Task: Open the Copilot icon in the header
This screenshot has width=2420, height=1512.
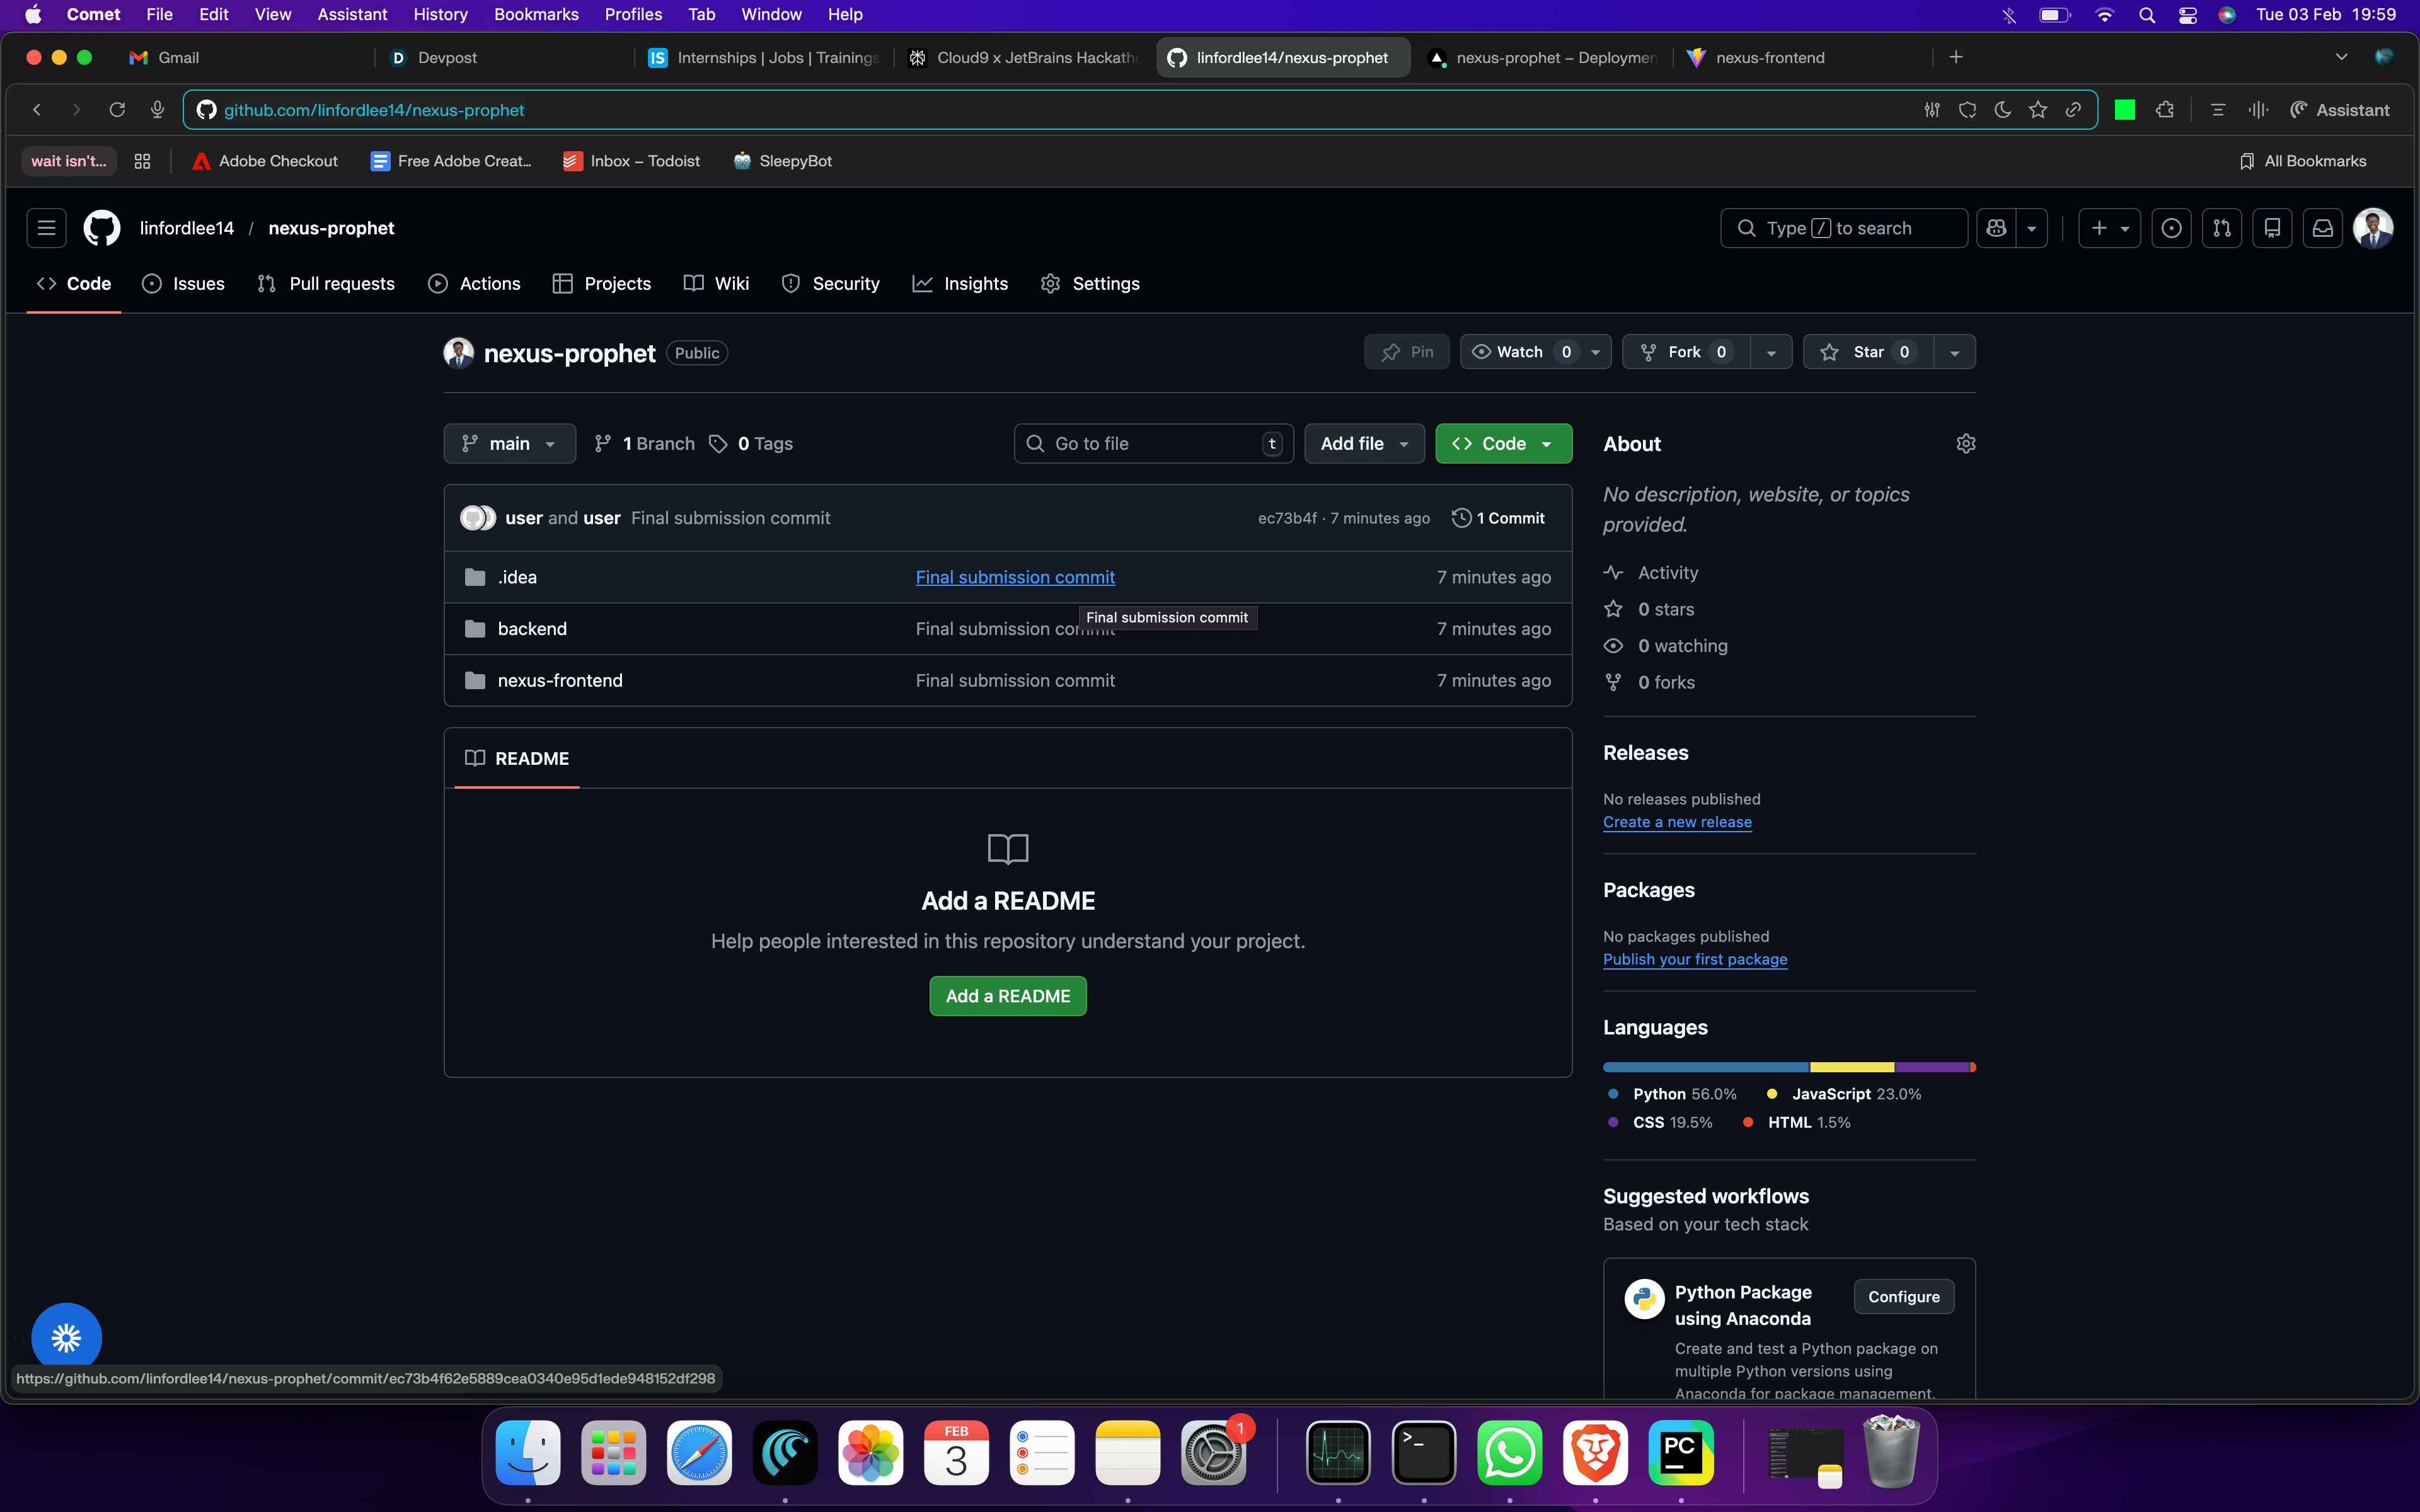Action: (x=1996, y=228)
